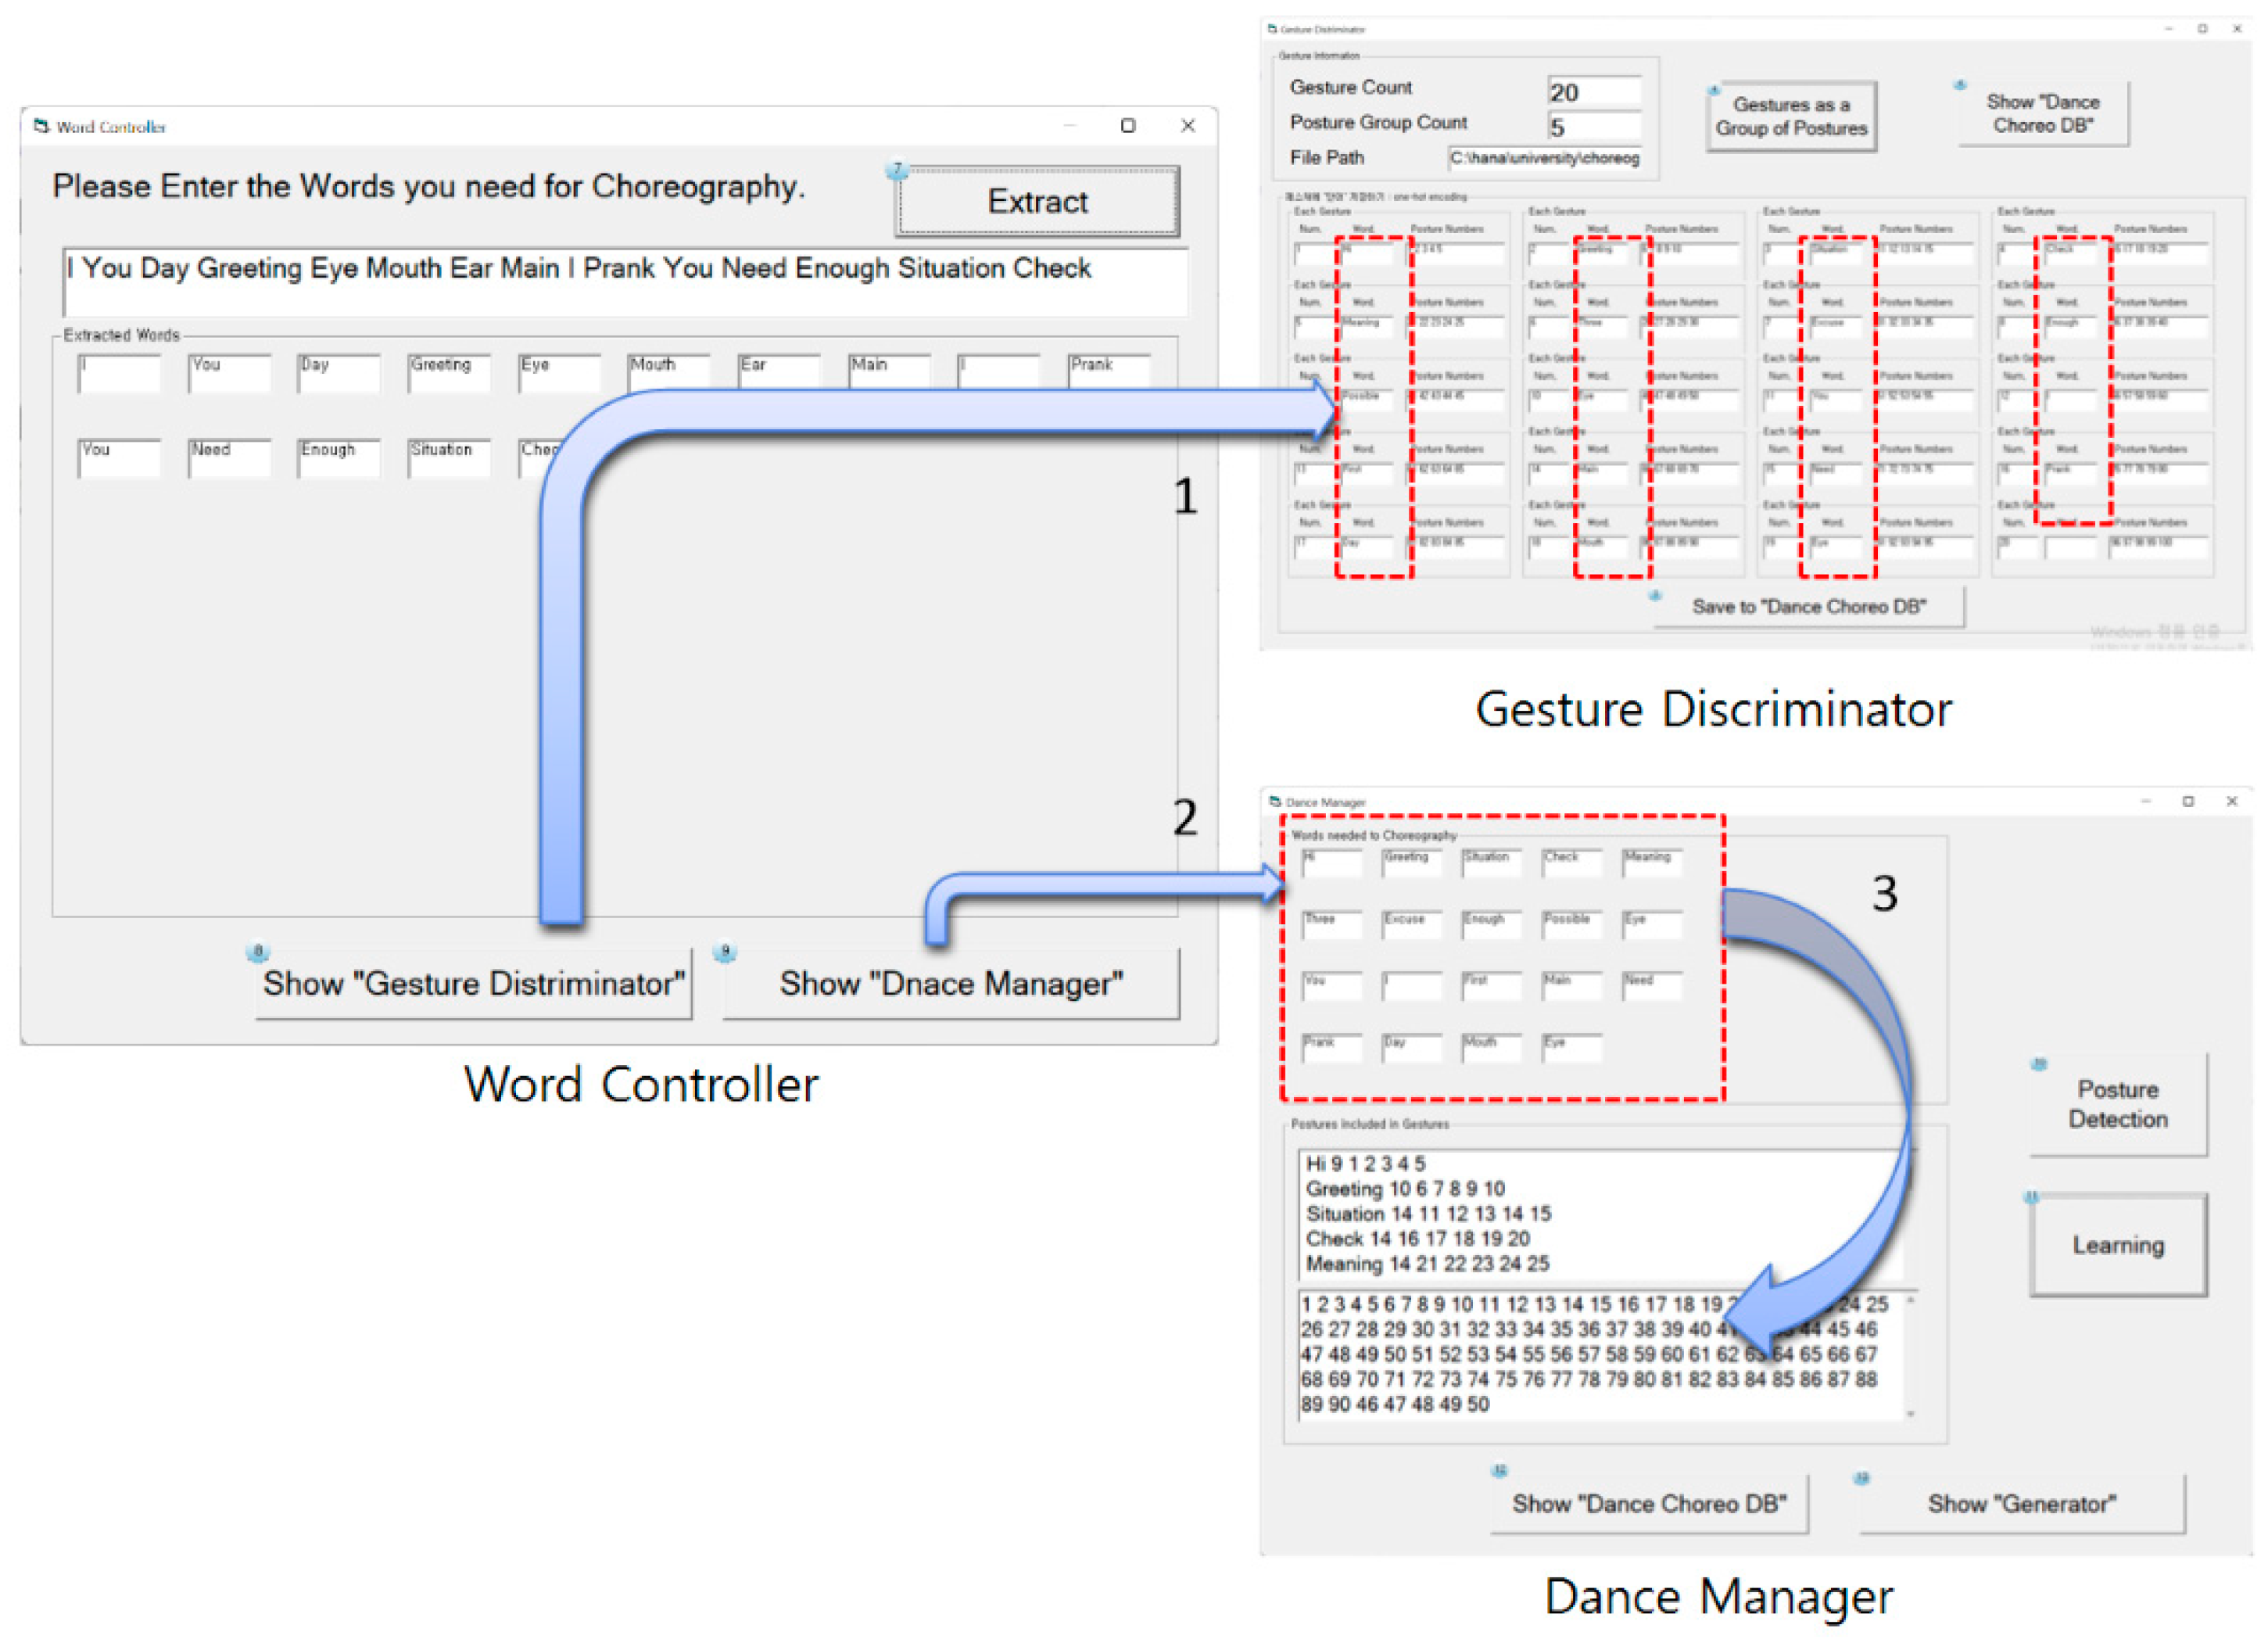Click the Gesture Discriminator window title icon
2268x1650 pixels.
pos(1272,29)
